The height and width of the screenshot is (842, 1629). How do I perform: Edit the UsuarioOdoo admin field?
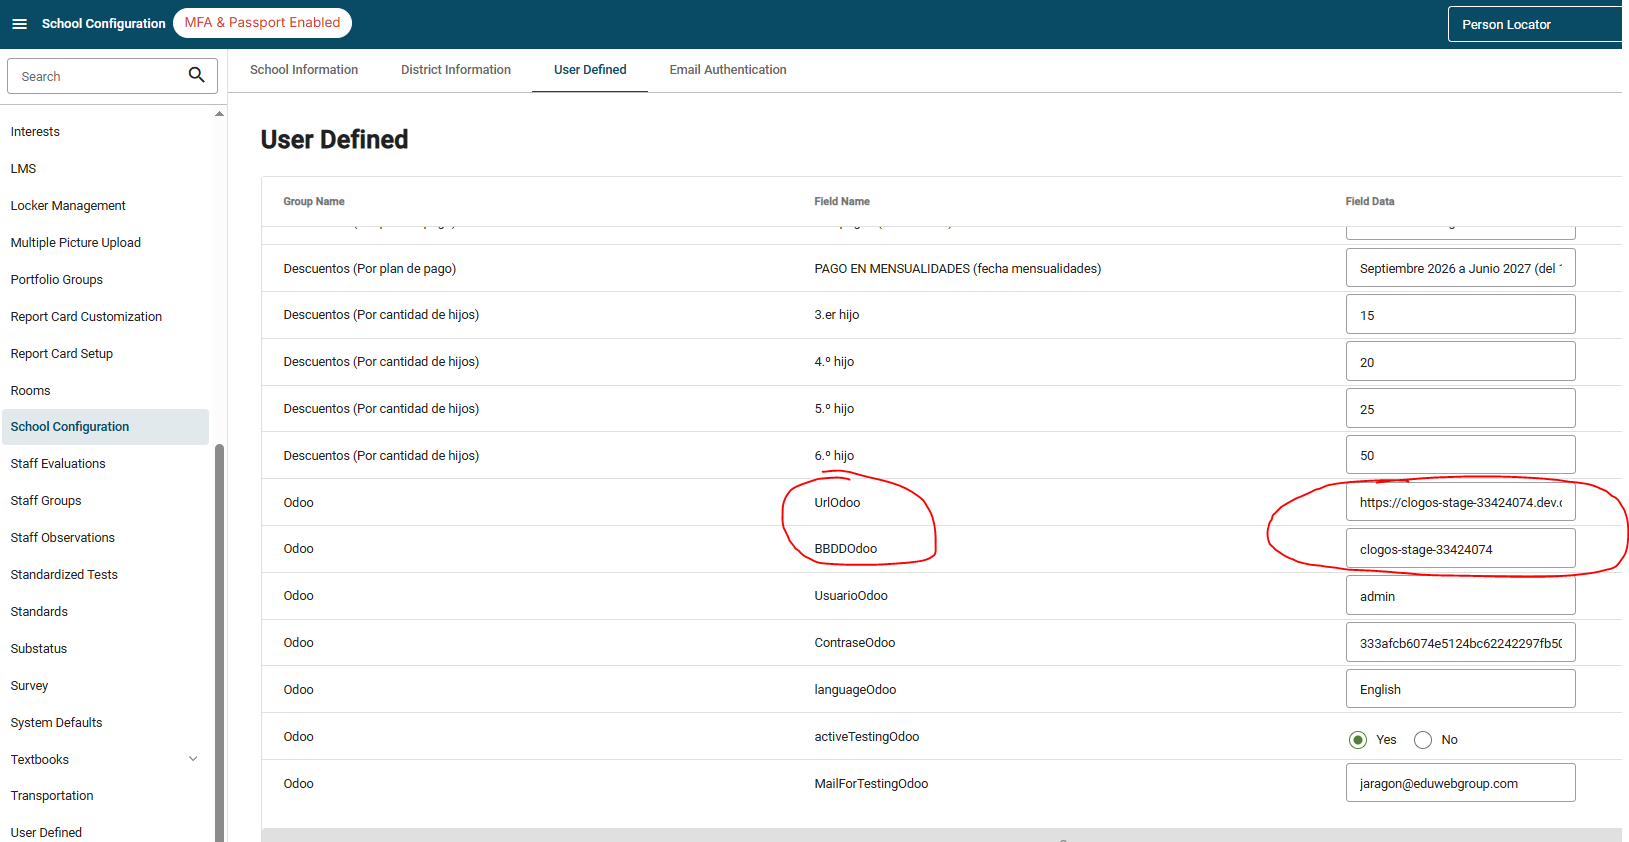(x=1460, y=596)
